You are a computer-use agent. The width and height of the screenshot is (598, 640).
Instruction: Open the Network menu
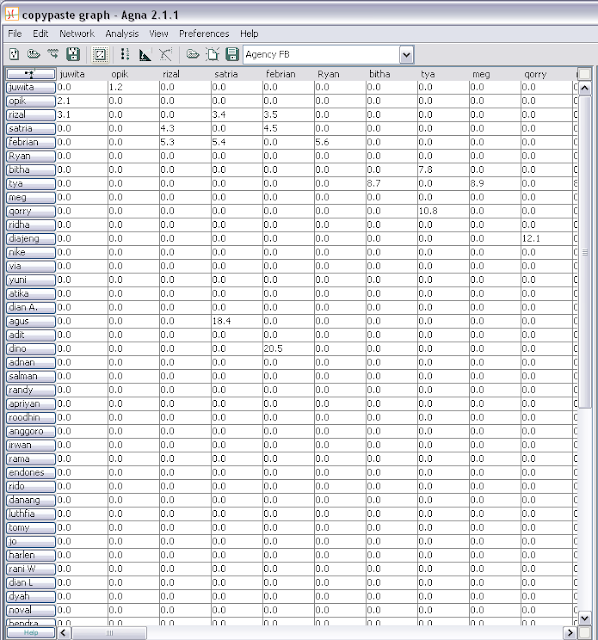pyautogui.click(x=77, y=33)
